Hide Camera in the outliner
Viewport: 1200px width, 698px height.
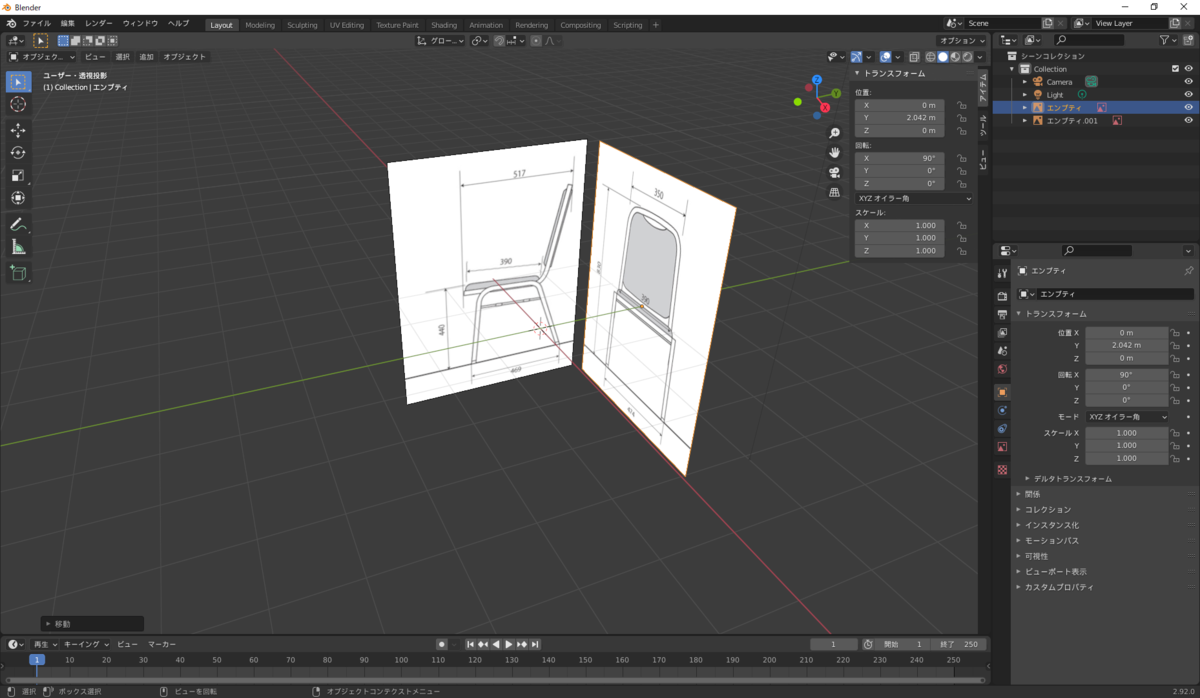click(x=1188, y=82)
